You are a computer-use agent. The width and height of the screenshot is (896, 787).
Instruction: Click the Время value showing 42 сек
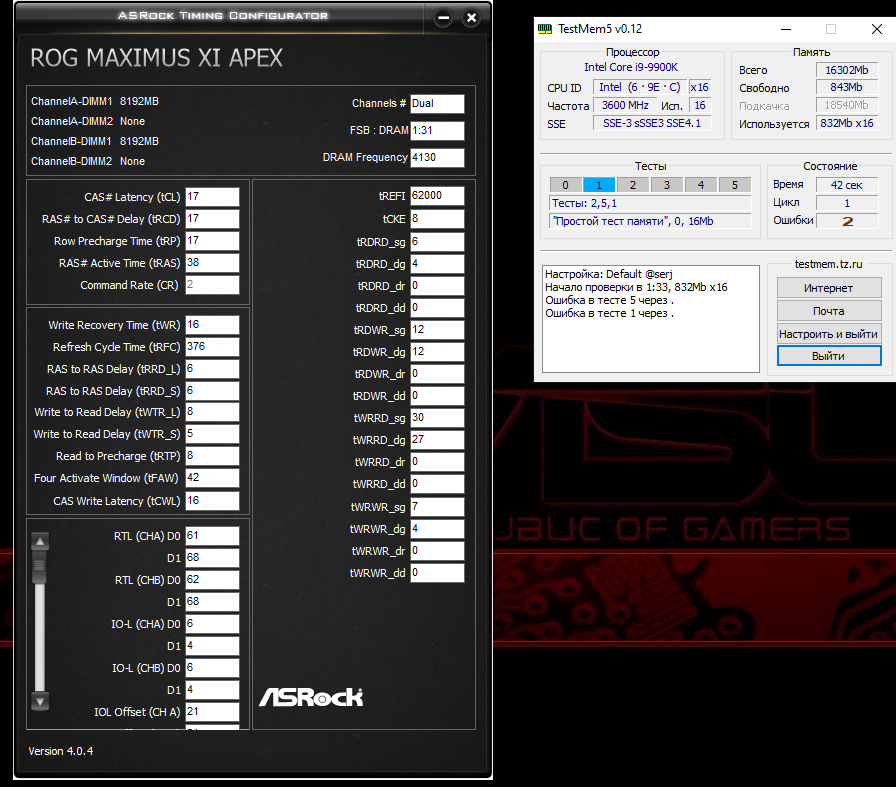pos(847,185)
